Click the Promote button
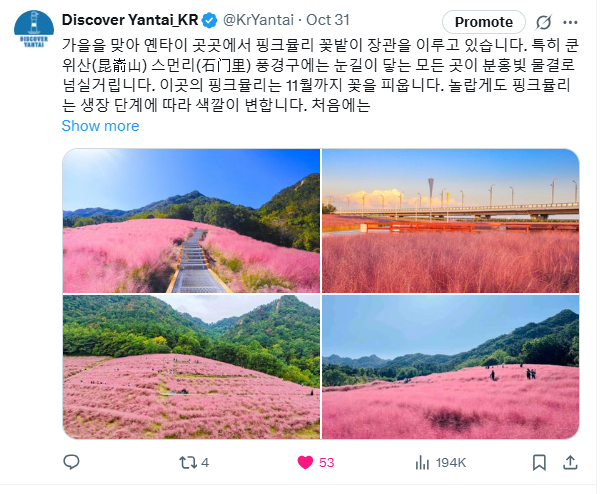607x494 pixels. coord(484,22)
